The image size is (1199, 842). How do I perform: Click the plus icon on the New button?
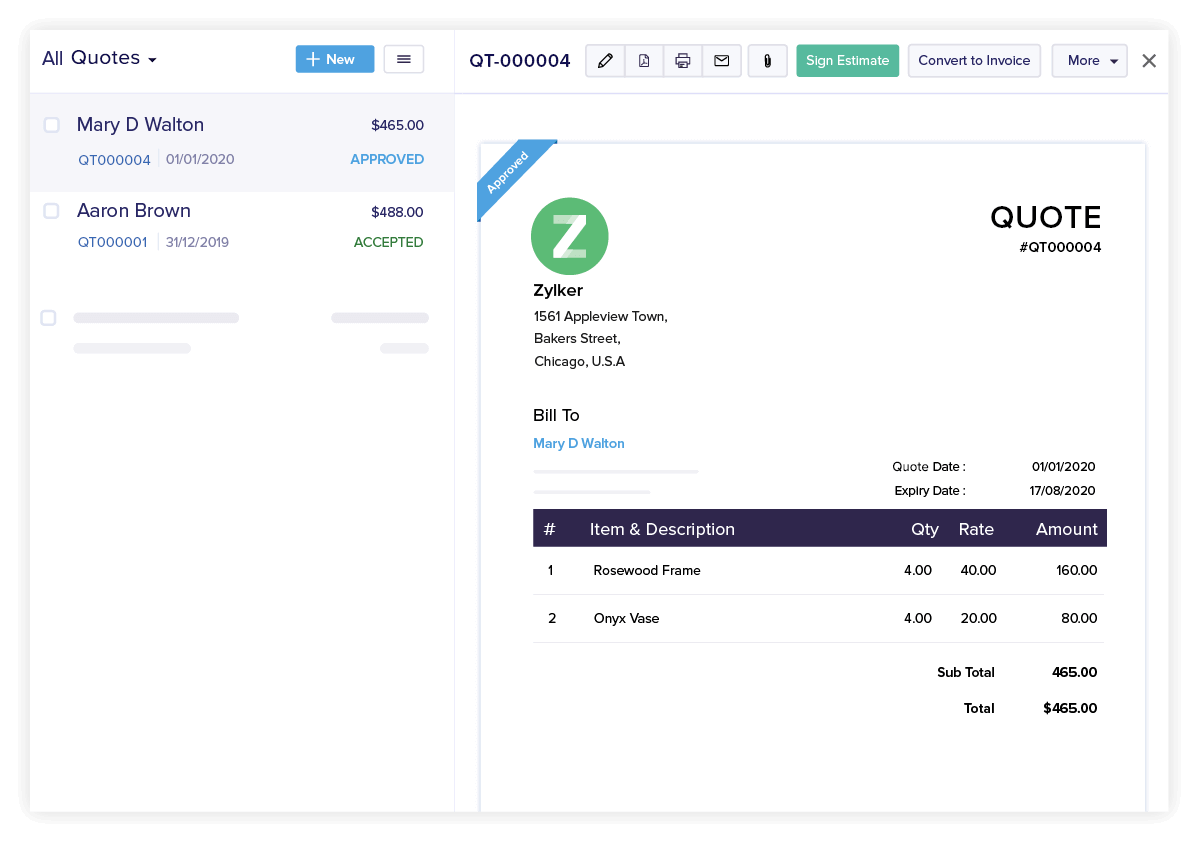tap(315, 59)
